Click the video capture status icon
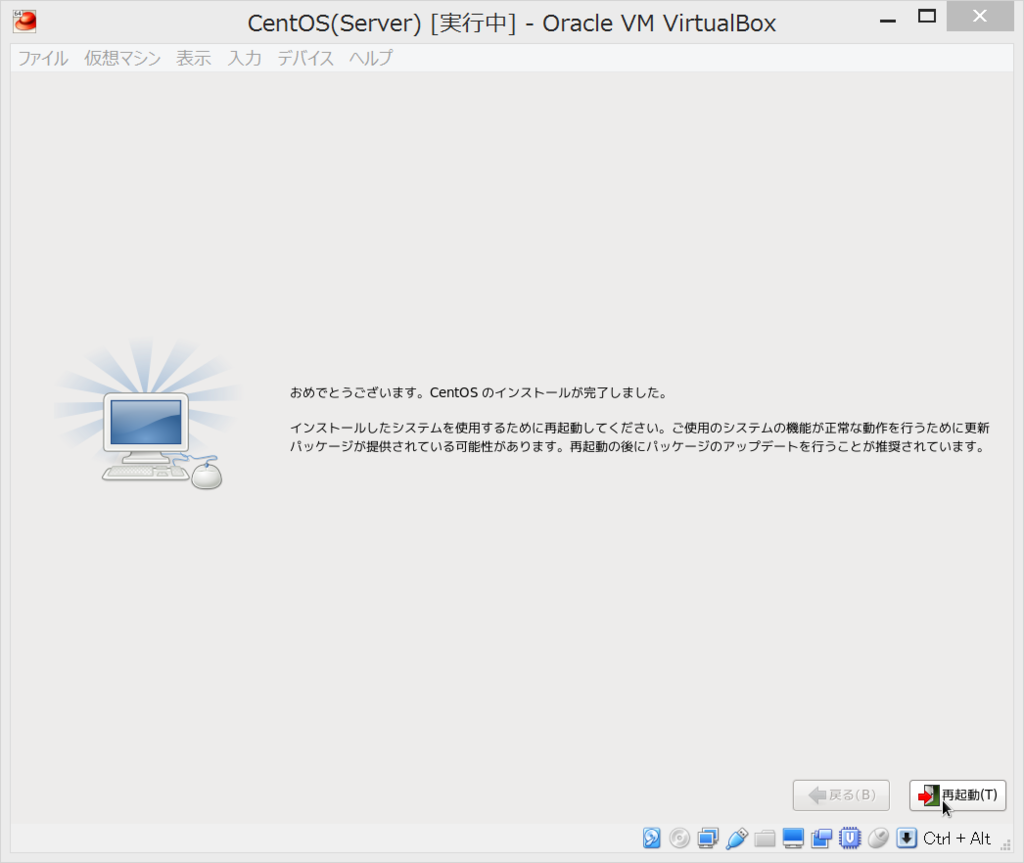The width and height of the screenshot is (1024, 863). 822,838
